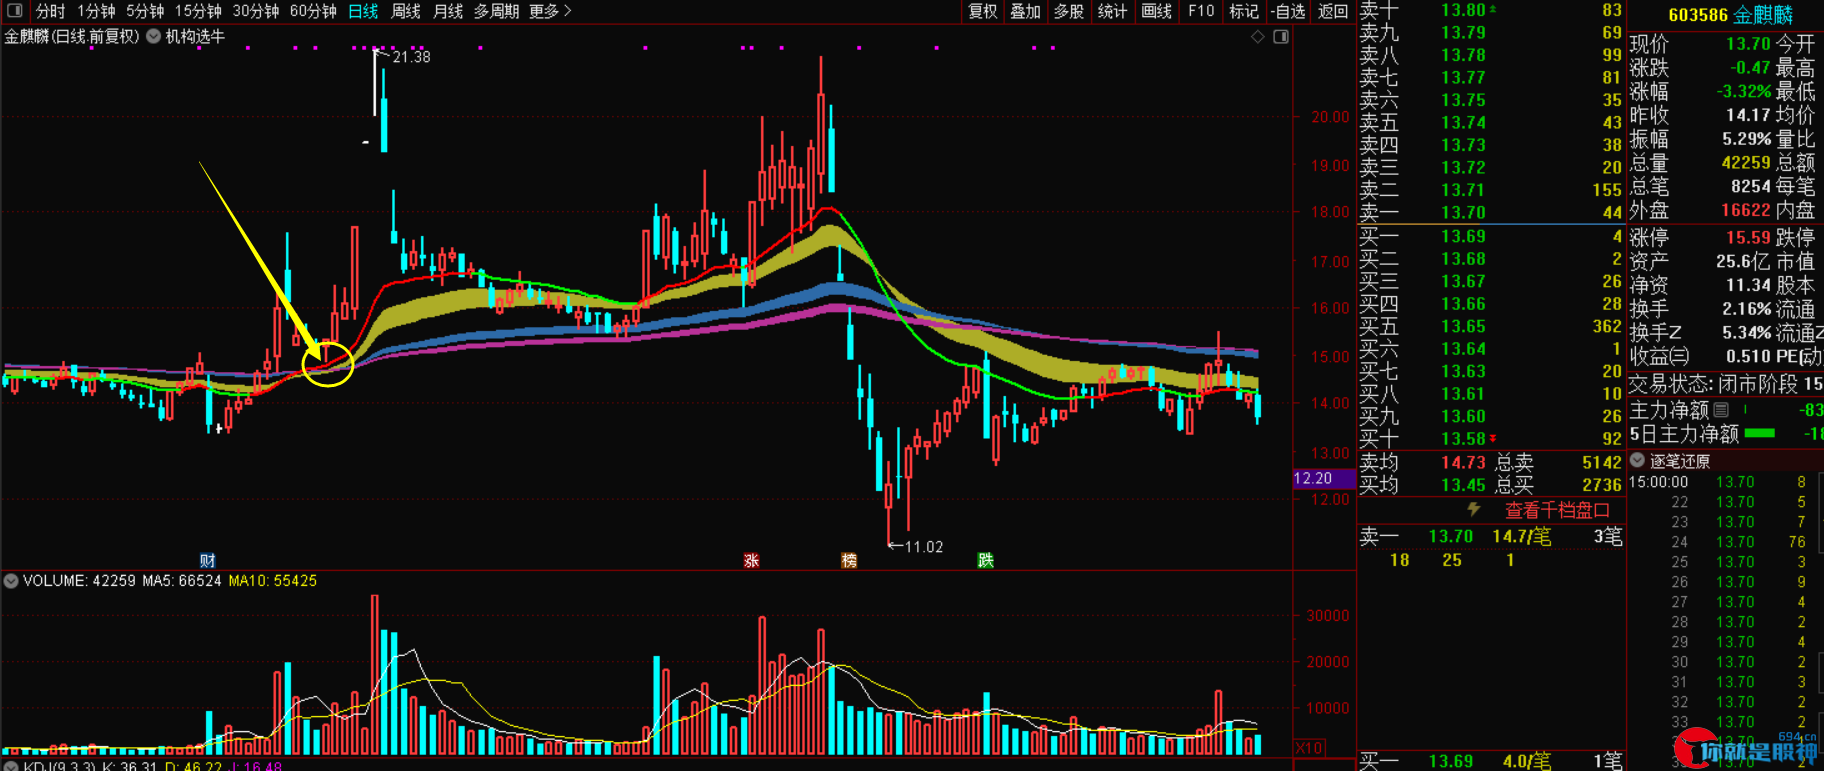
Task: Expand the 逐笔还原 dropdown arrow
Action: [x=1637, y=461]
